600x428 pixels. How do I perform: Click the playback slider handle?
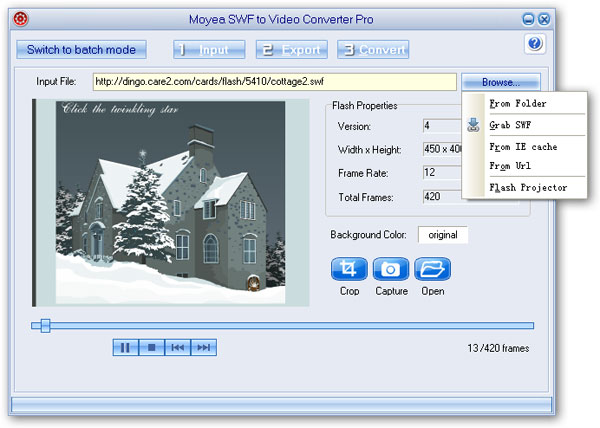coord(46,326)
